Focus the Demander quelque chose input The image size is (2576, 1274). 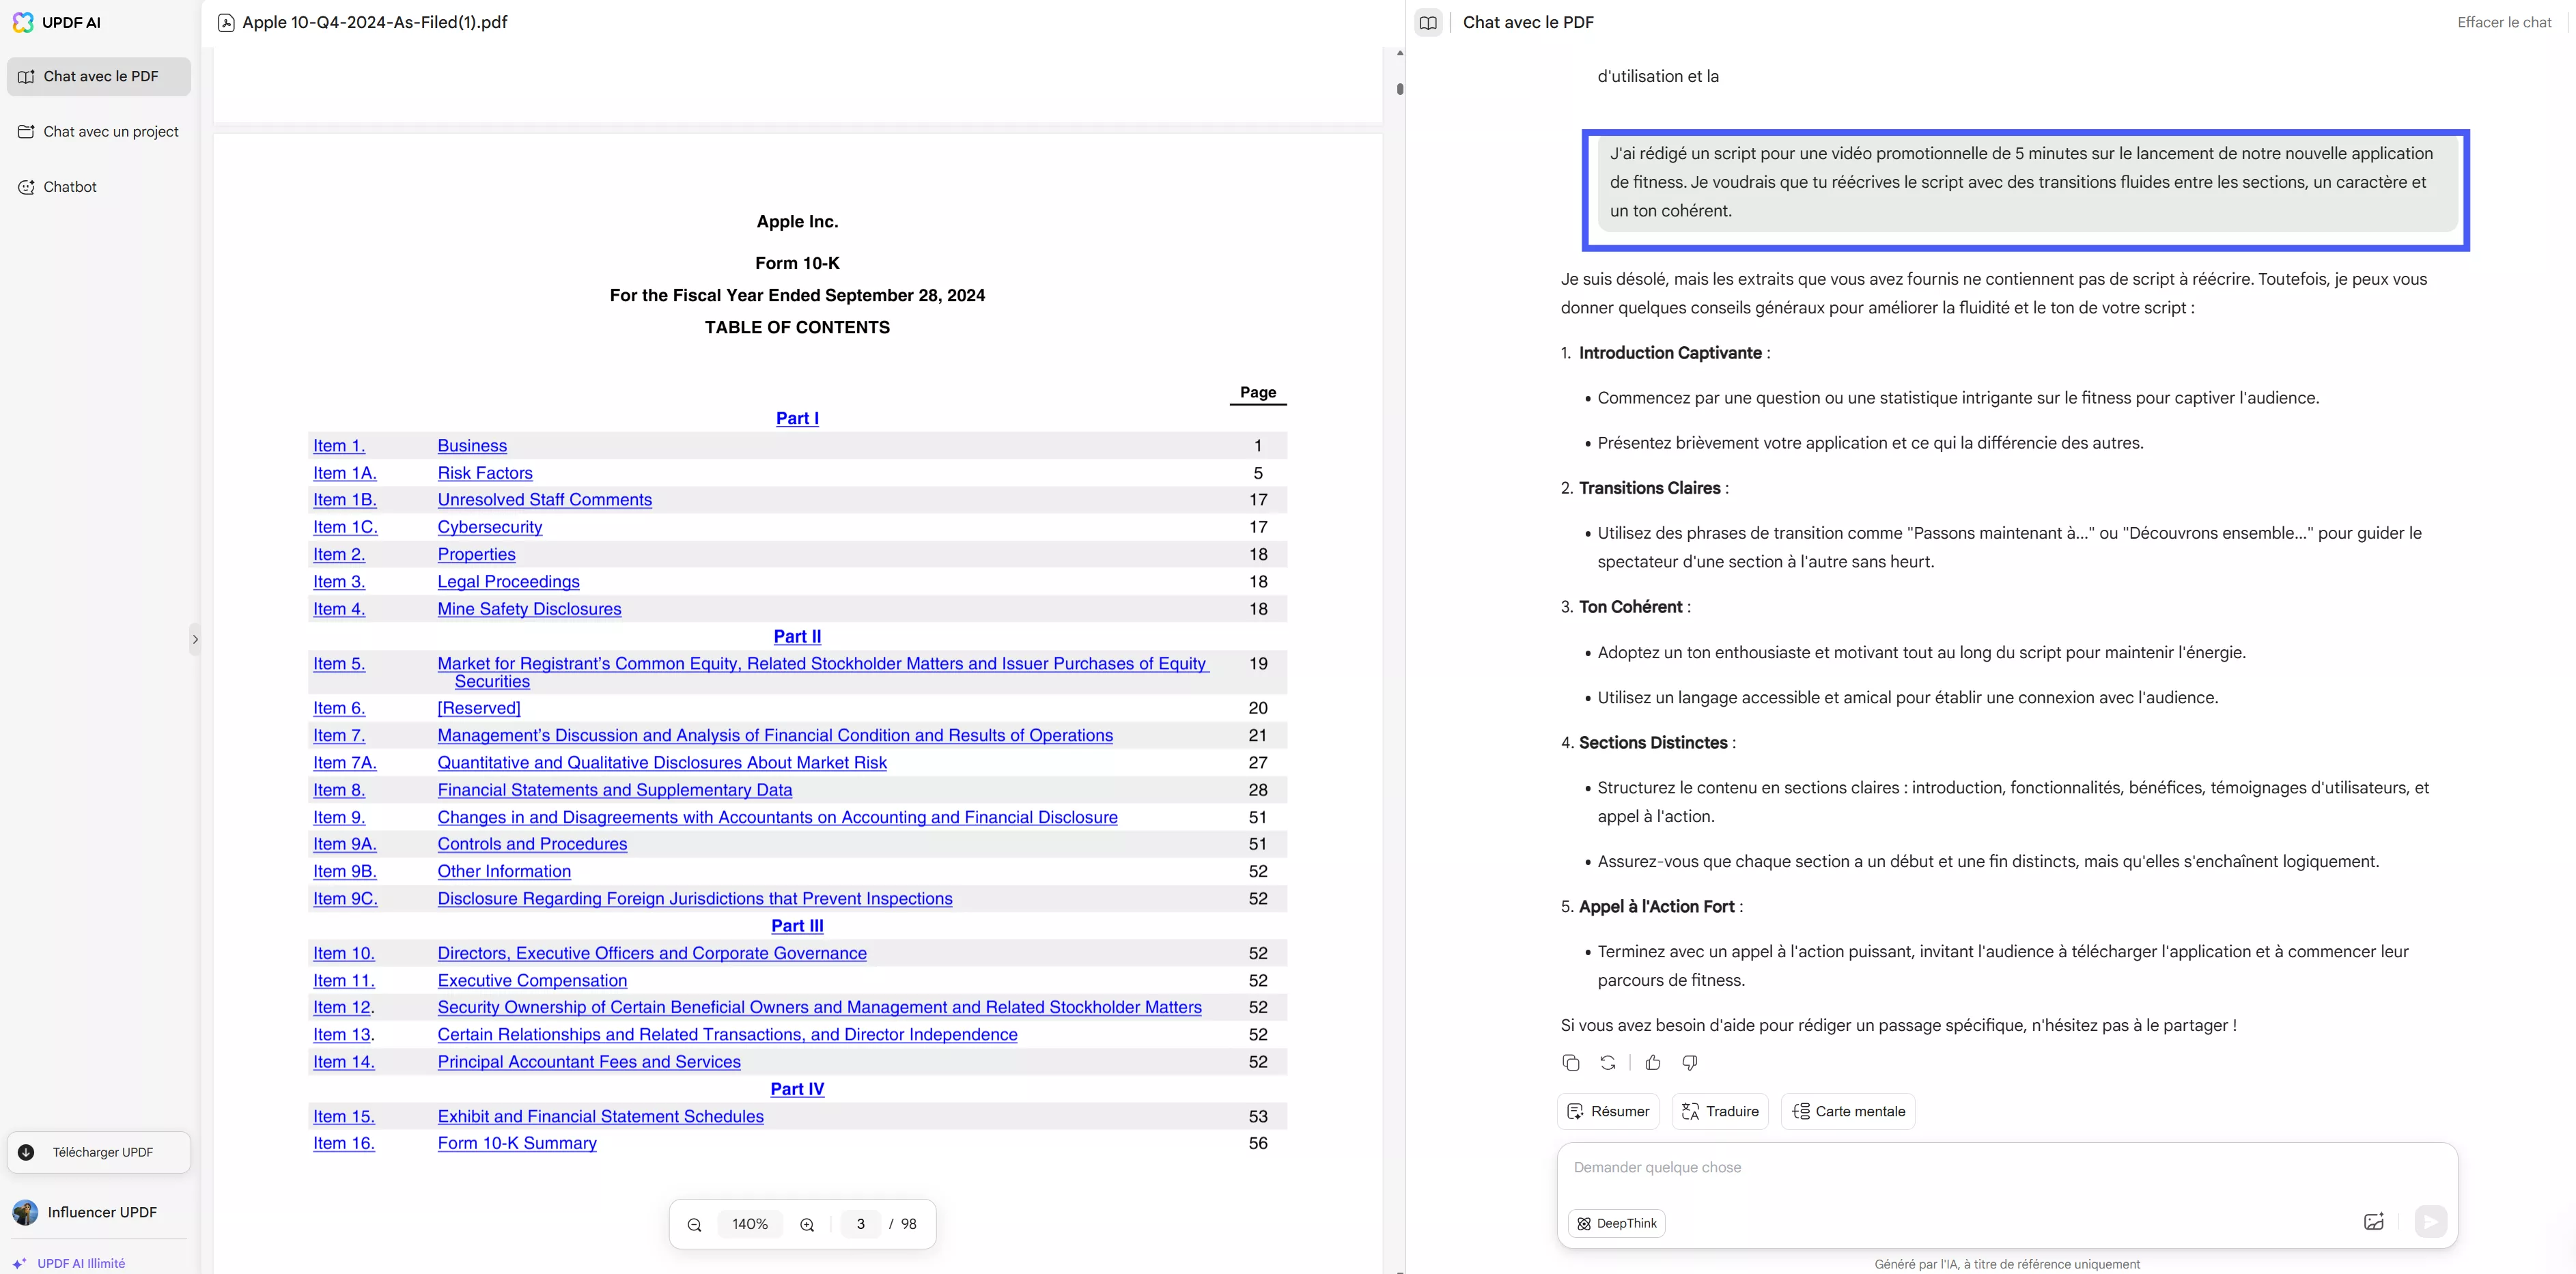point(2006,1167)
